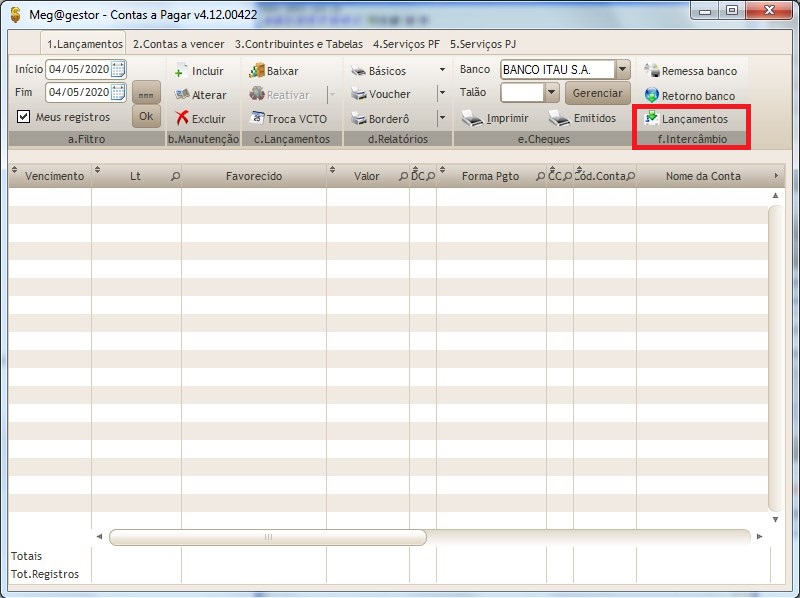Uncheck the Meus registros checkbox

[22, 117]
